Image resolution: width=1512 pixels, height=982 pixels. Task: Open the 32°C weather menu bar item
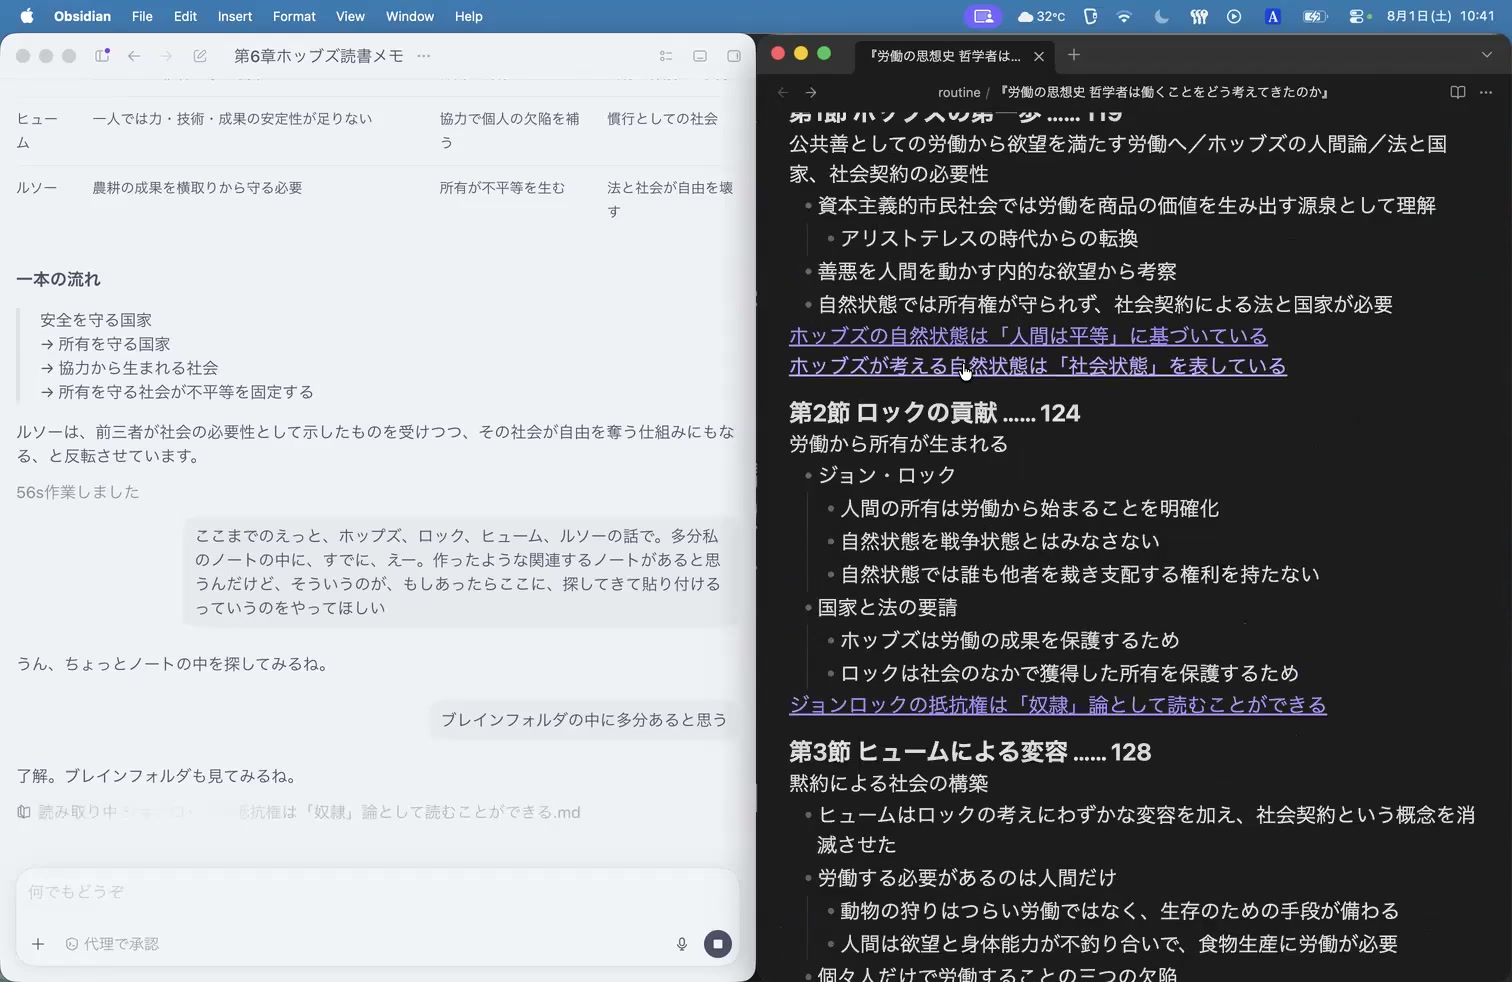pyautogui.click(x=1041, y=16)
